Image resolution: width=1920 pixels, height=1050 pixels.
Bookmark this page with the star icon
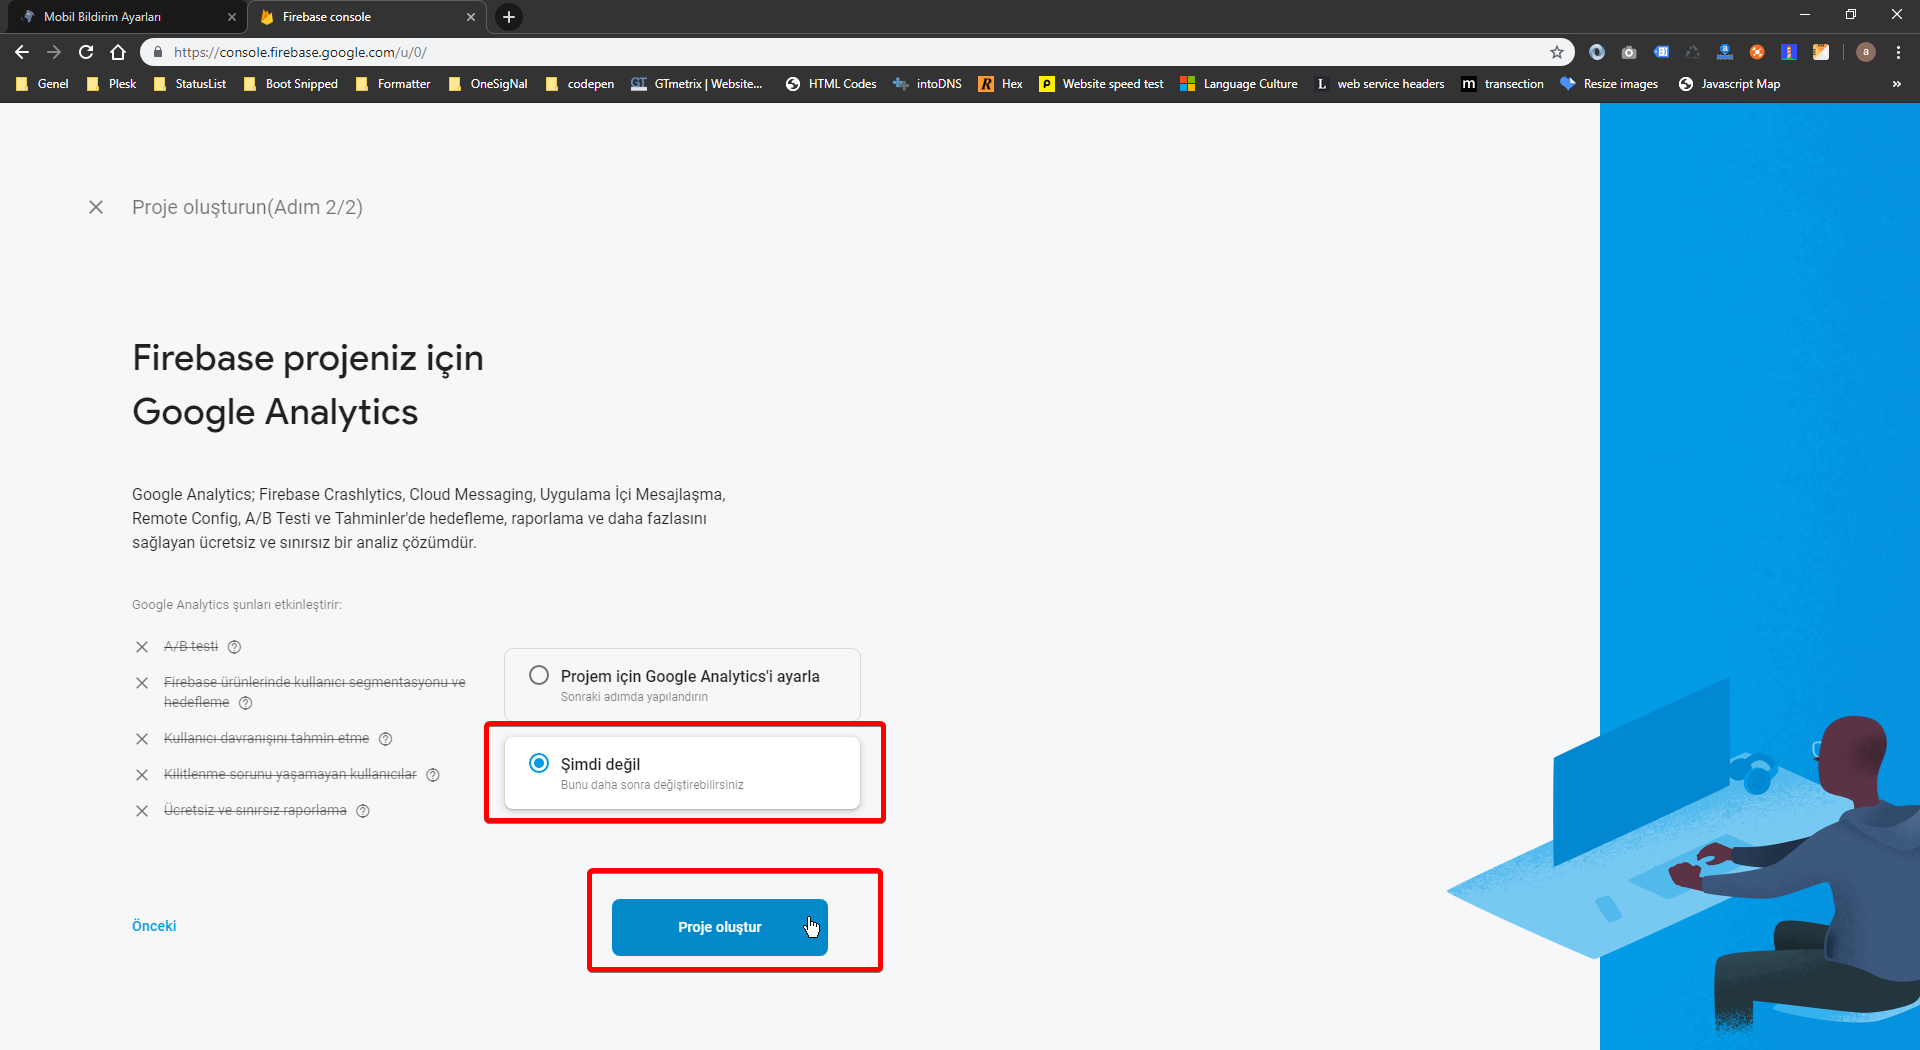[1557, 52]
